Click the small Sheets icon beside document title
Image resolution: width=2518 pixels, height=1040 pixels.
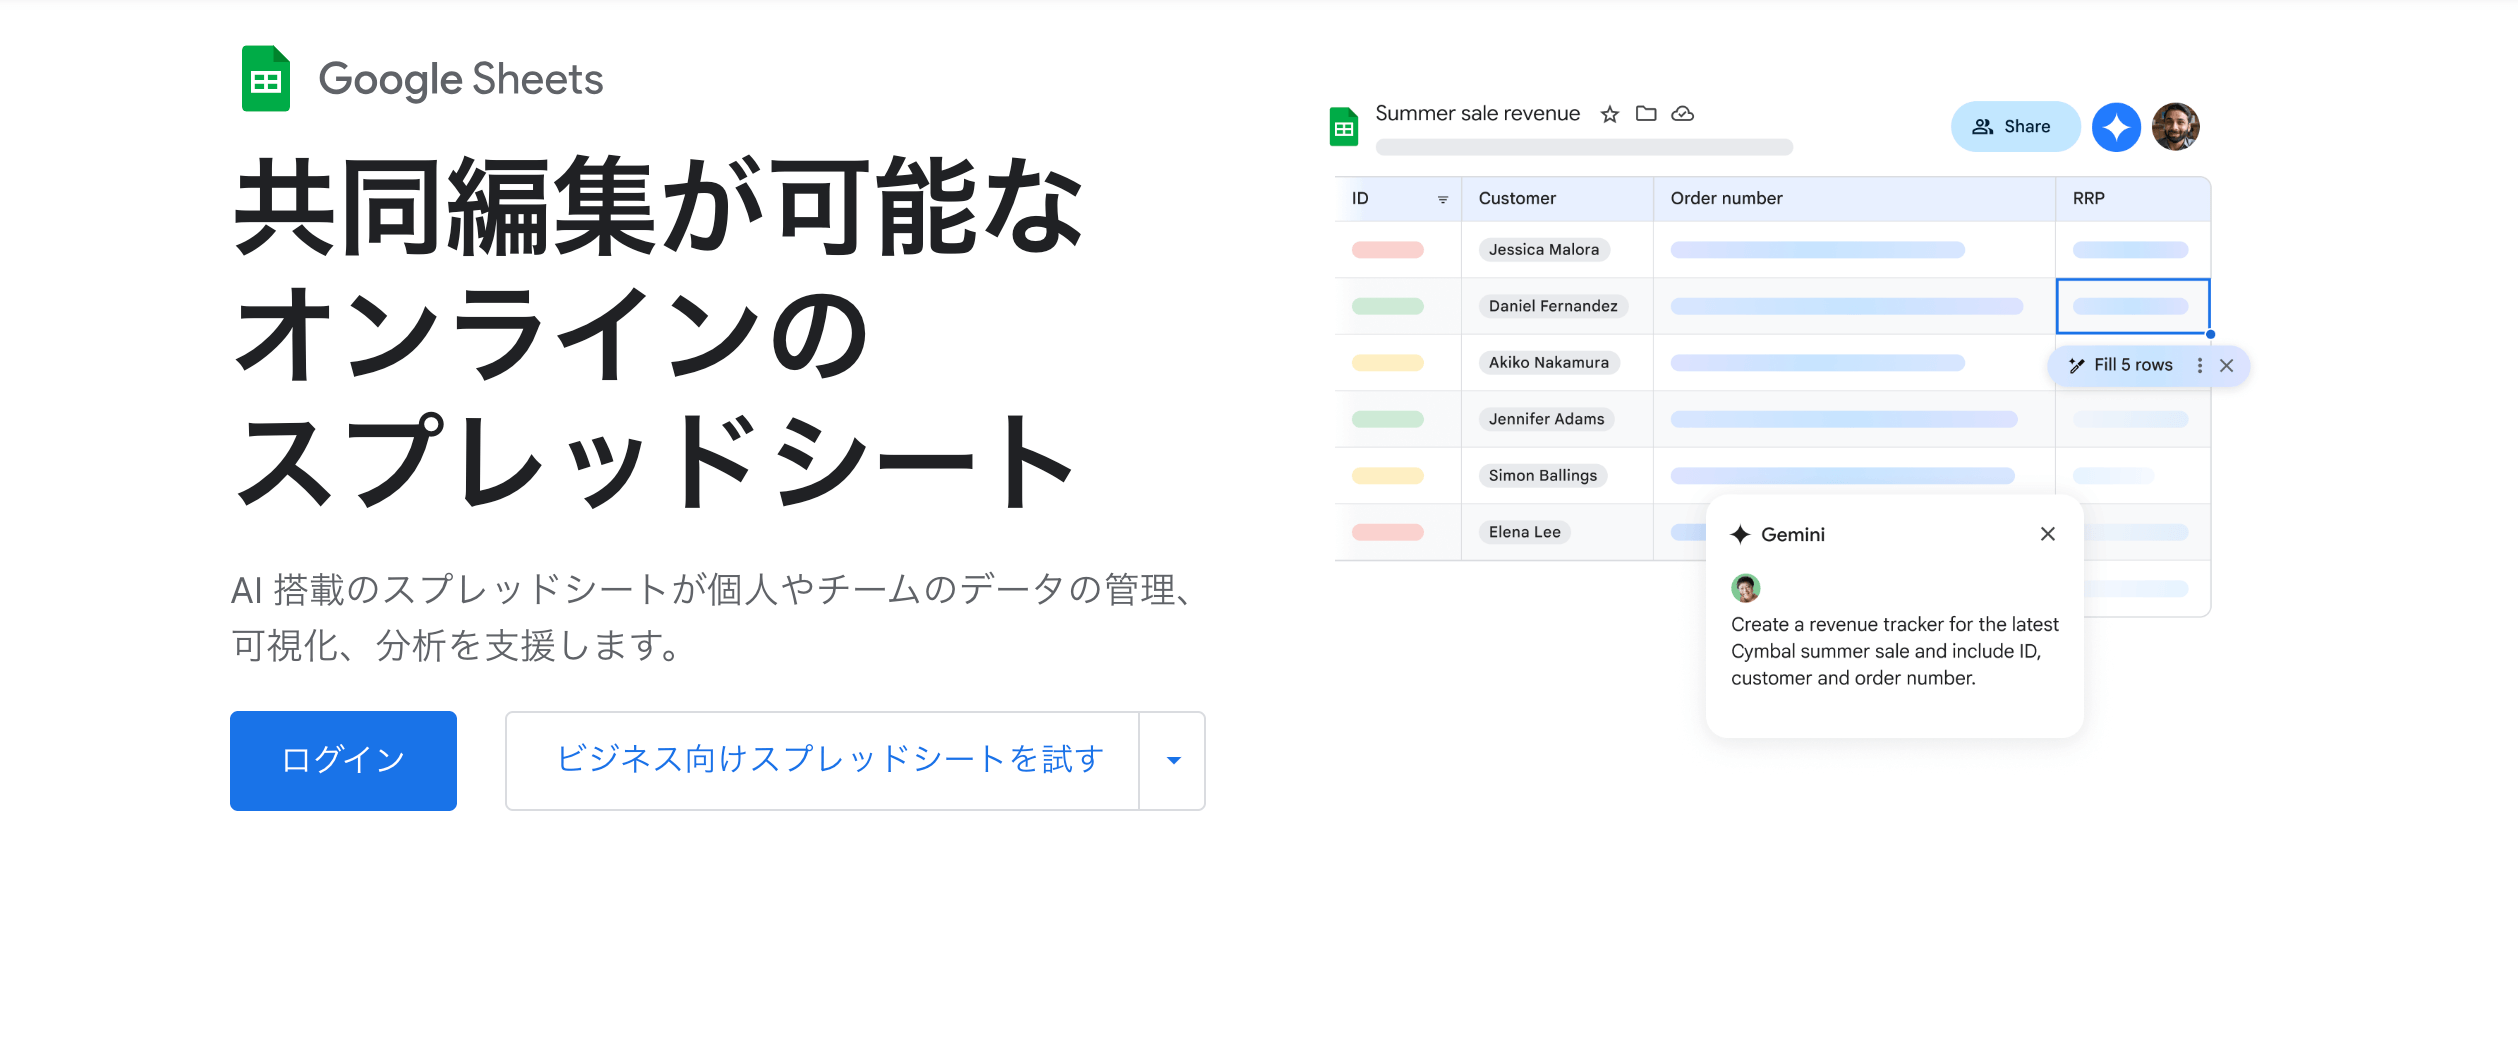click(x=1344, y=127)
